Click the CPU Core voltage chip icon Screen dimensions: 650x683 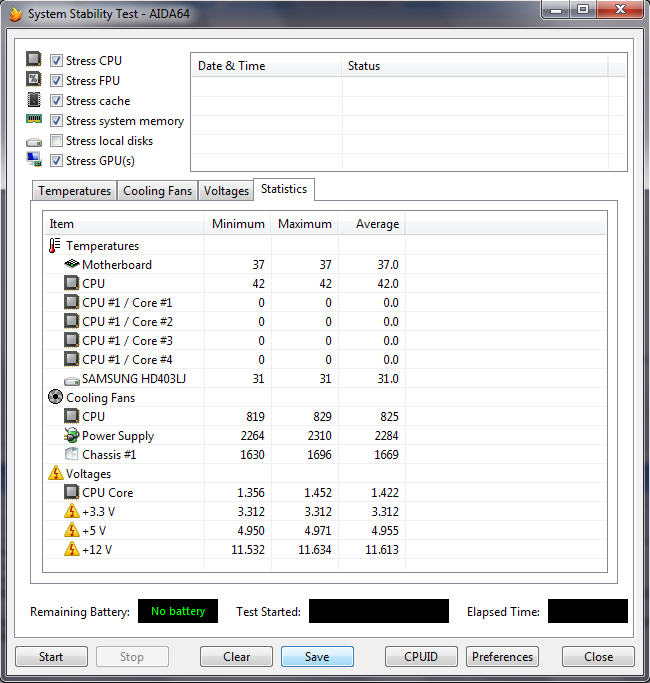[x=71, y=492]
